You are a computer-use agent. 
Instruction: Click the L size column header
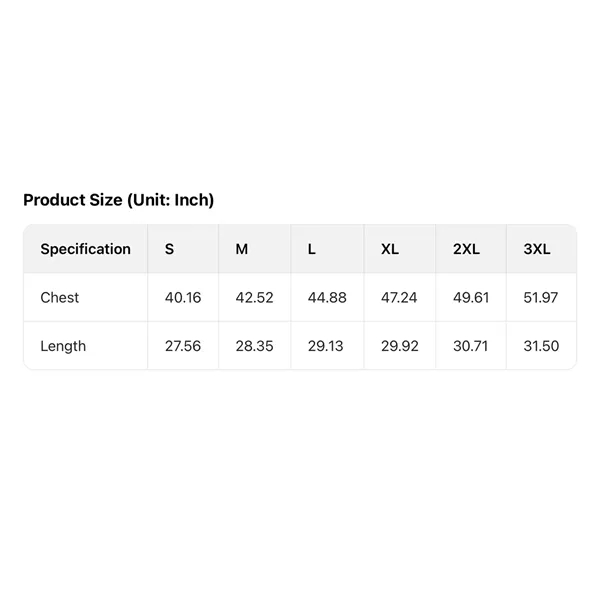[312, 249]
